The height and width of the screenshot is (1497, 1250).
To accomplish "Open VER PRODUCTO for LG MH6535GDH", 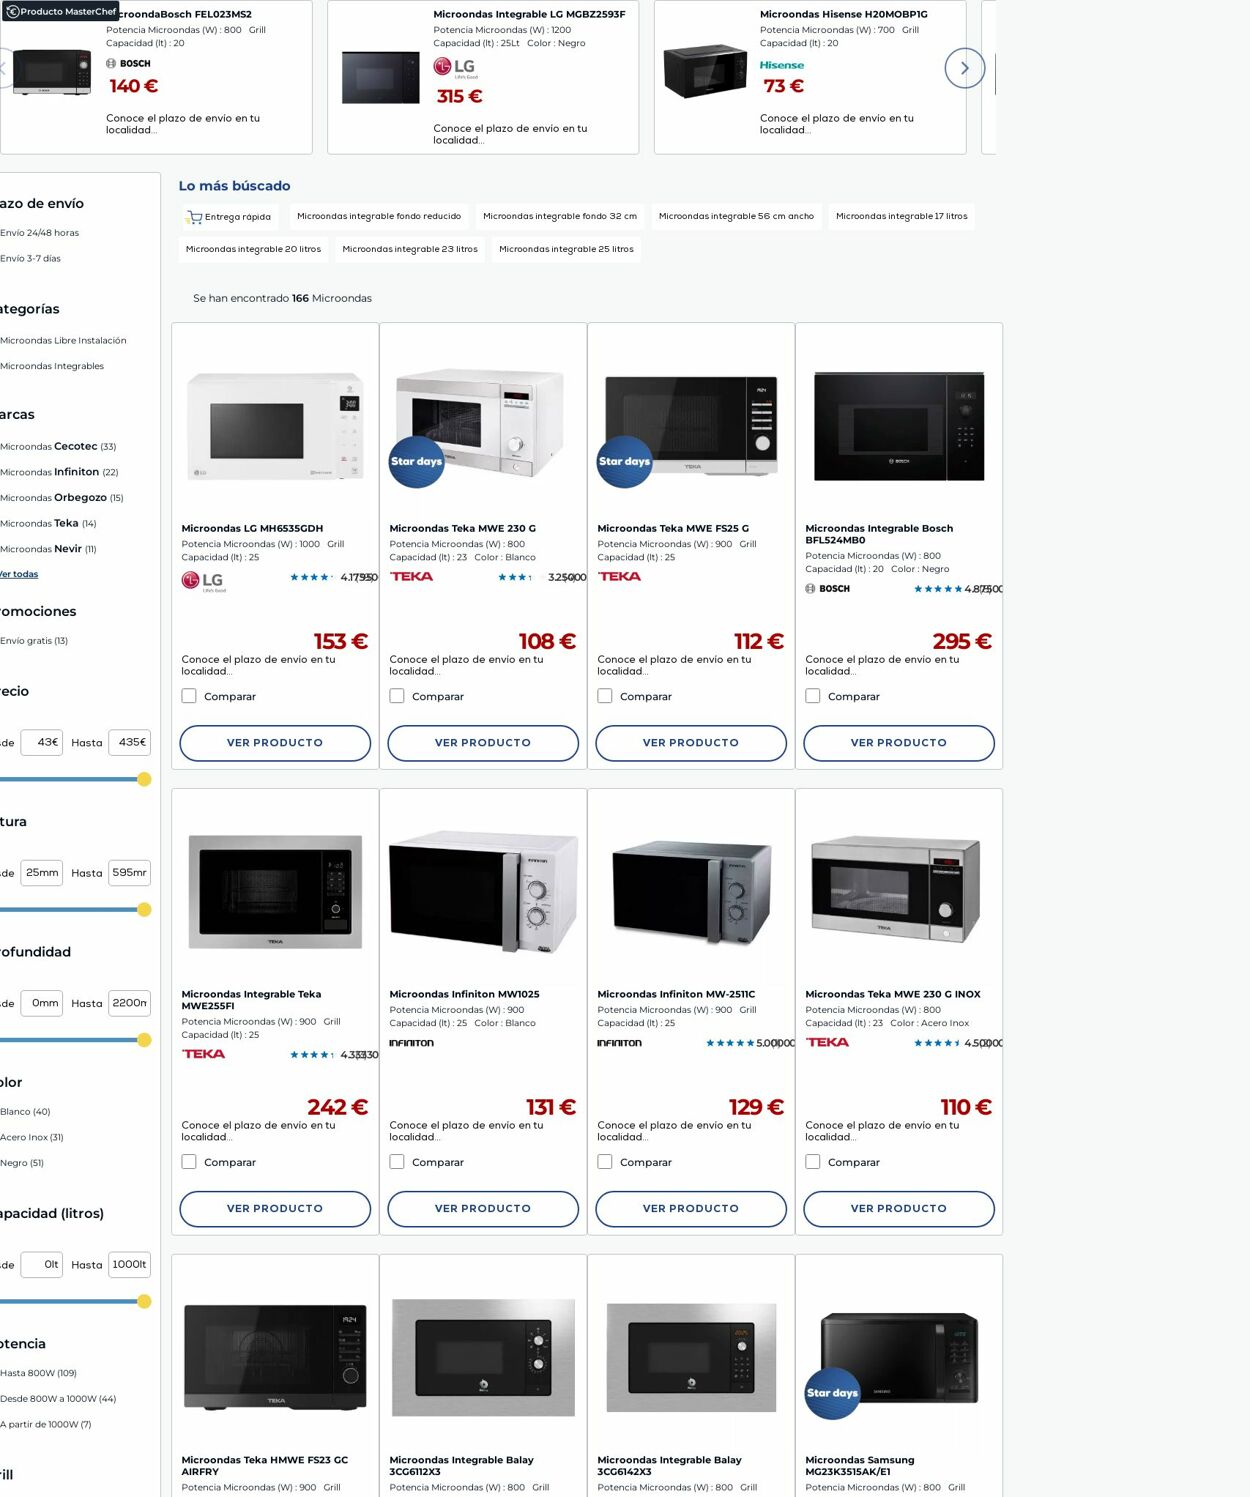I will tap(275, 743).
